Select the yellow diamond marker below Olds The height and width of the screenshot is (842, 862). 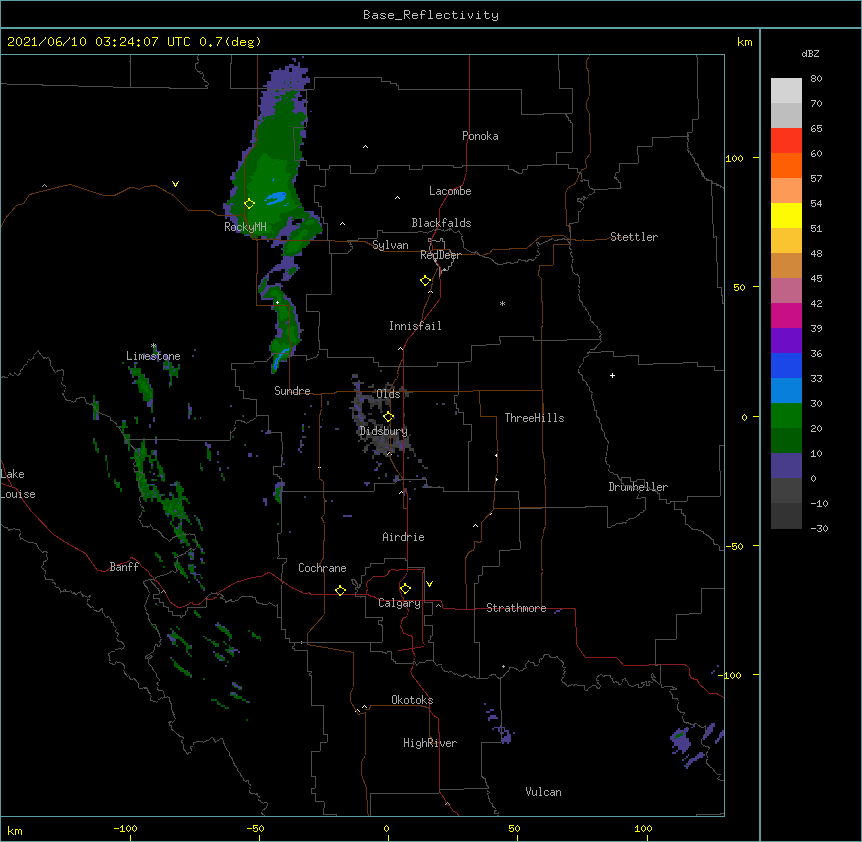pos(389,417)
